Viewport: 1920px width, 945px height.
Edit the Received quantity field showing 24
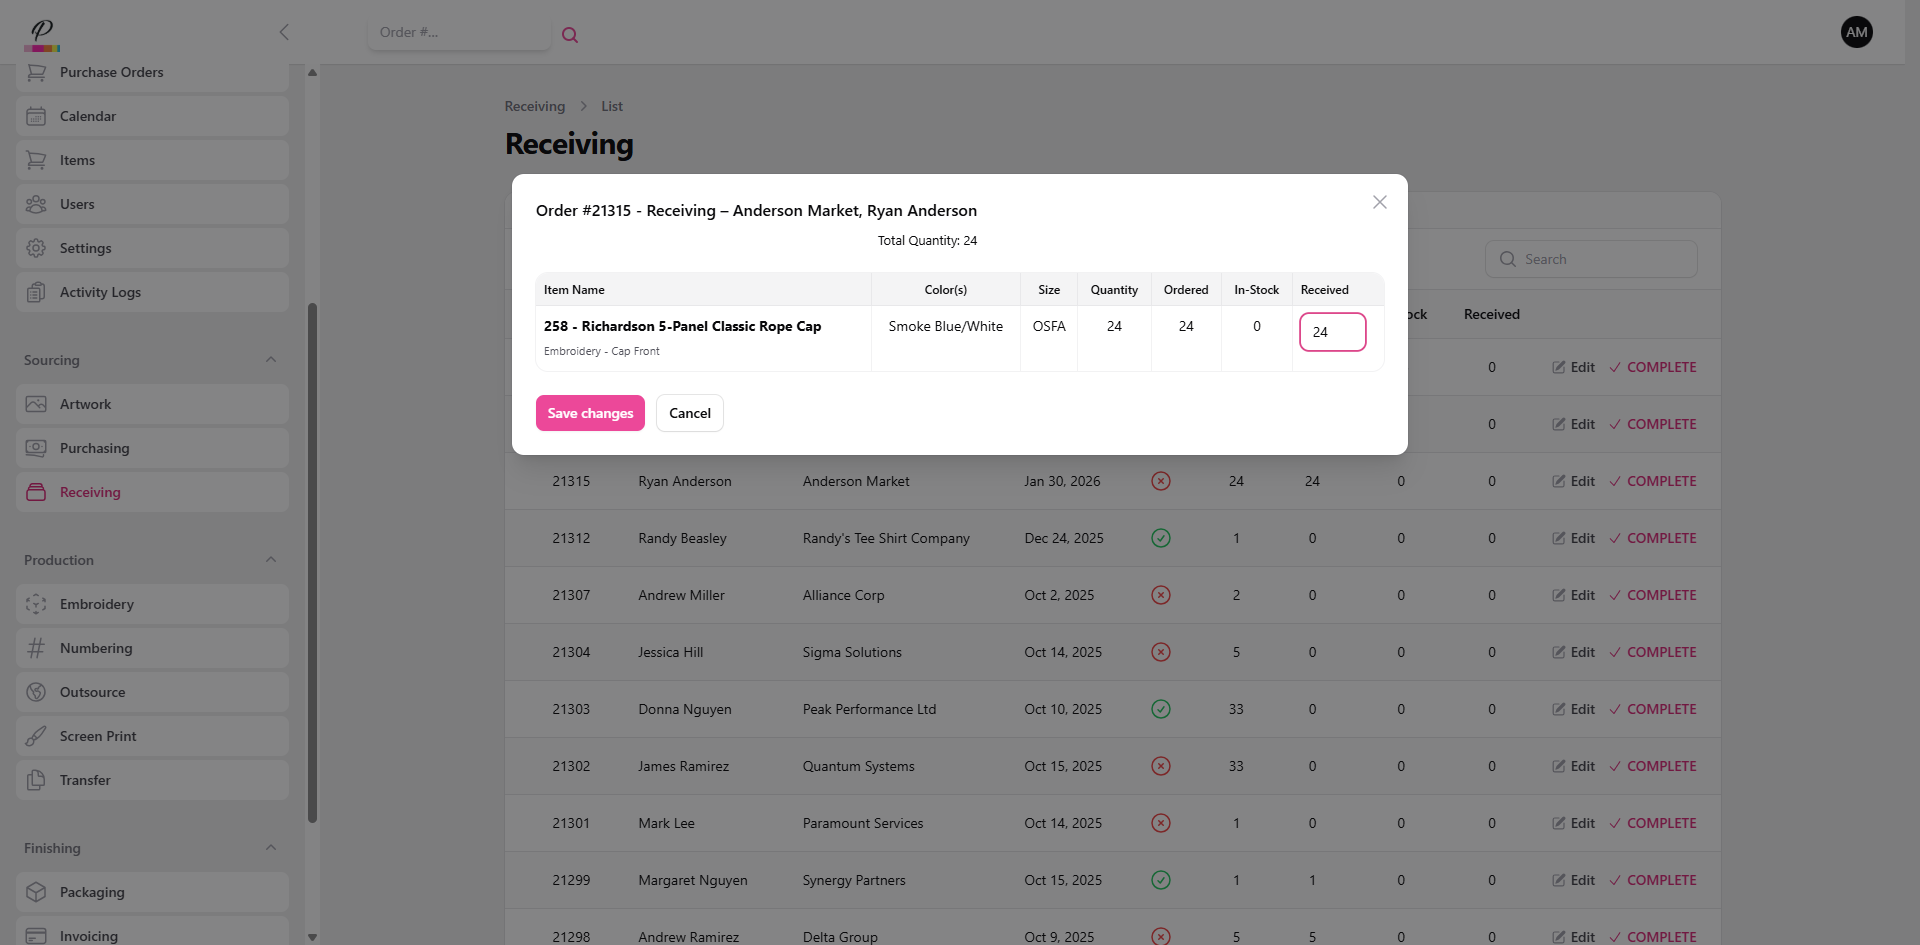[x=1332, y=332]
